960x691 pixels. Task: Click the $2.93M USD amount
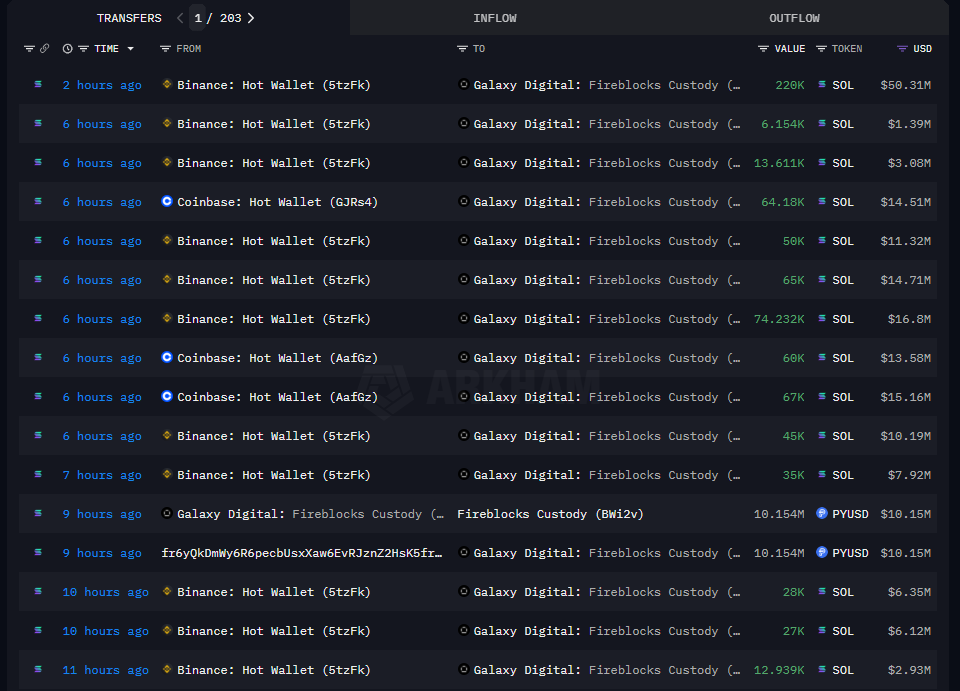pyautogui.click(x=909, y=670)
